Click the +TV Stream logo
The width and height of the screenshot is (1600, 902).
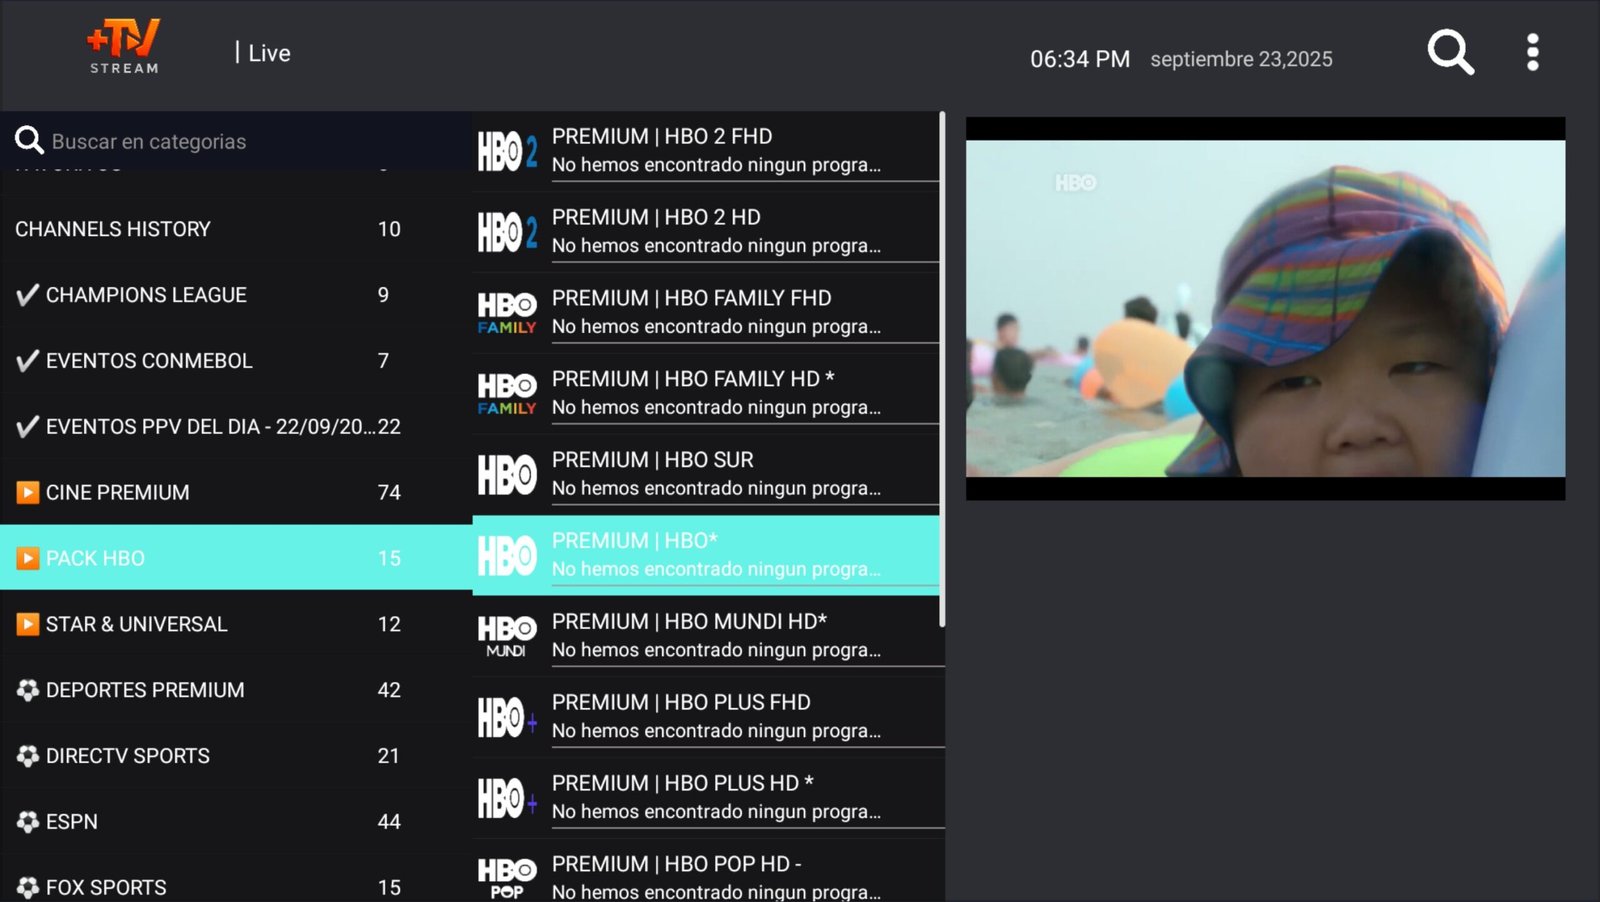[124, 47]
